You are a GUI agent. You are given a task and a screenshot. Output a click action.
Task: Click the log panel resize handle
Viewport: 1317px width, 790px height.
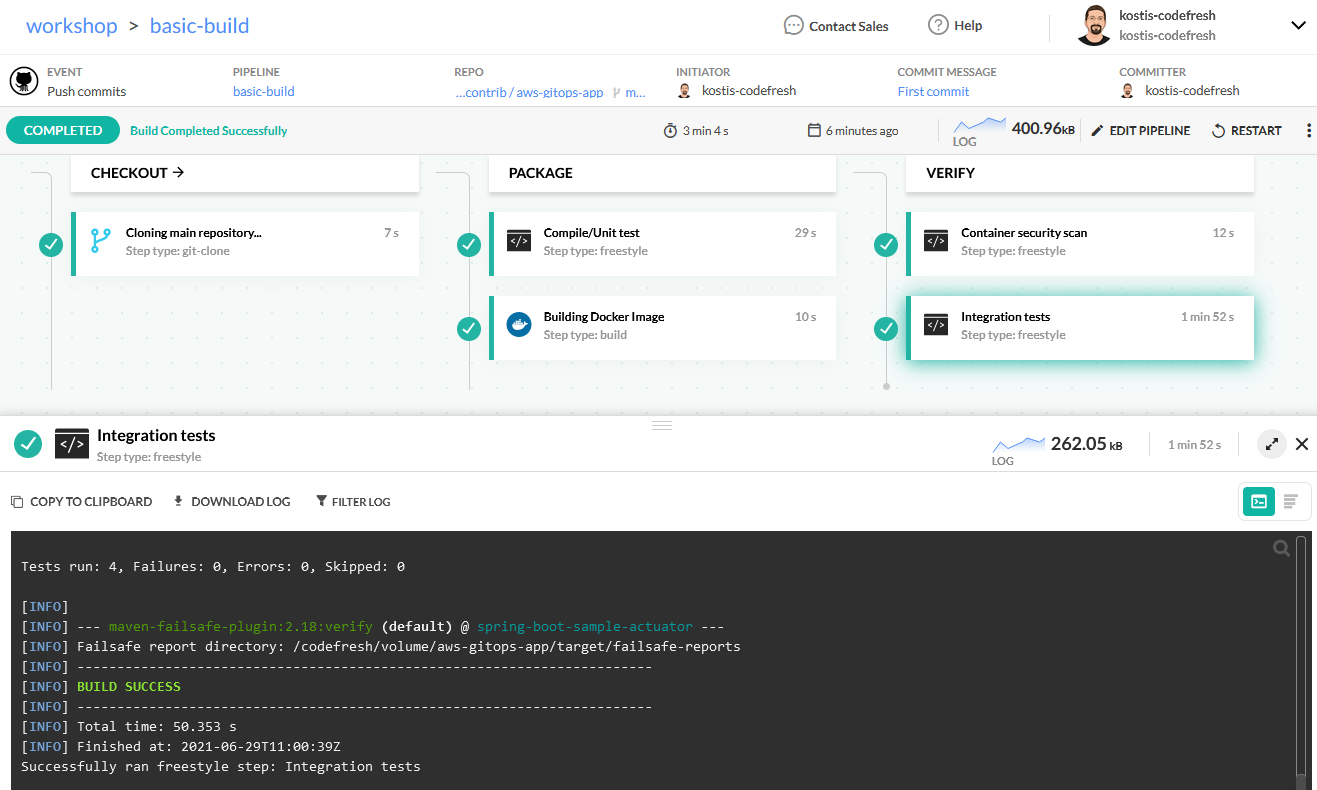[662, 425]
